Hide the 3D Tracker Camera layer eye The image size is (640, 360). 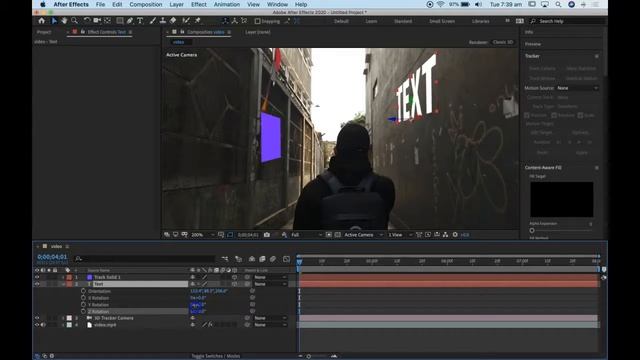pyautogui.click(x=37, y=318)
